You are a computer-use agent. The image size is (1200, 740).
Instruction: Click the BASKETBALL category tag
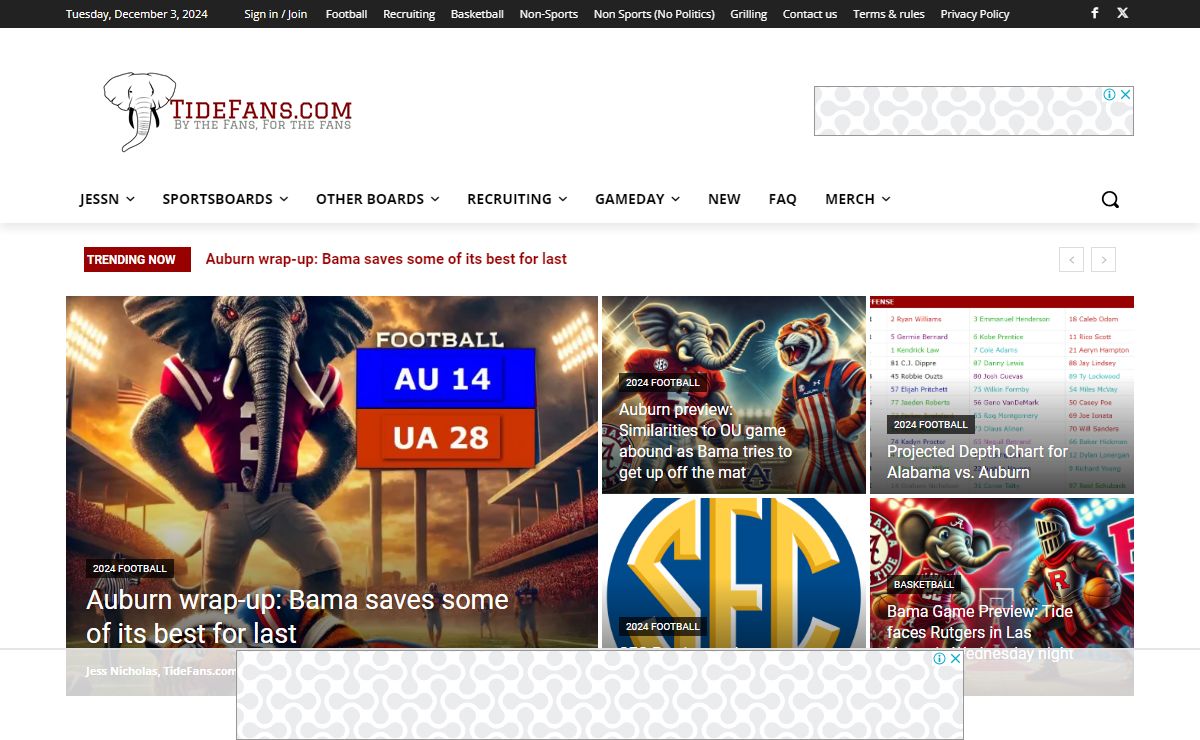pos(923,584)
